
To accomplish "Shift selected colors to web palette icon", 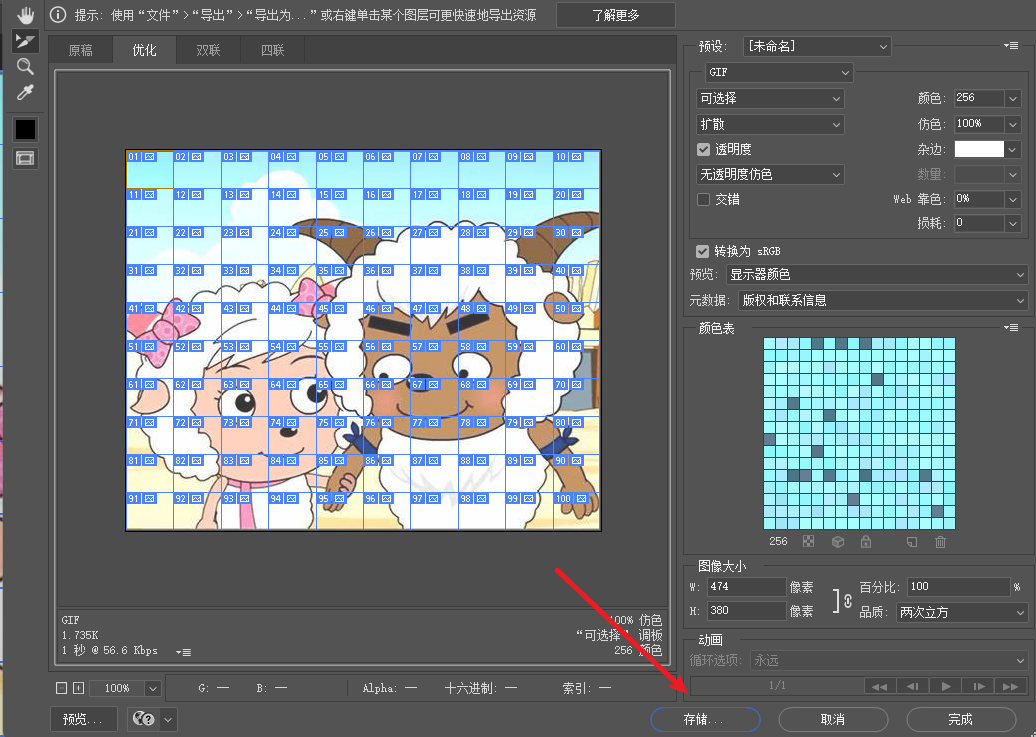I will (x=838, y=541).
